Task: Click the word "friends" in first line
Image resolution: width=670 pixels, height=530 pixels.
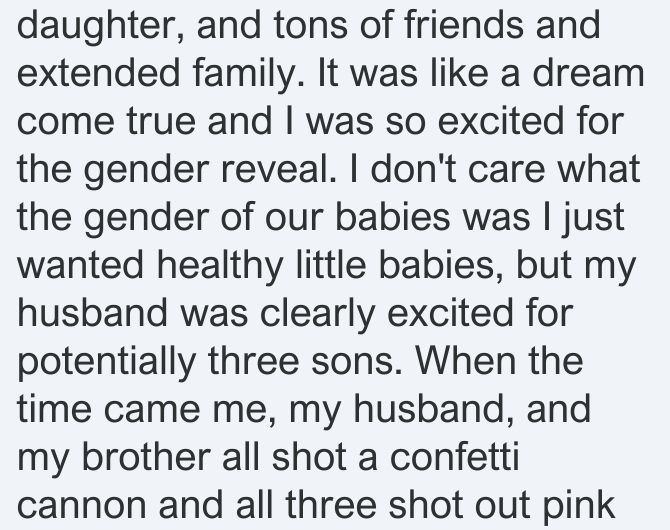Action: coord(463,25)
